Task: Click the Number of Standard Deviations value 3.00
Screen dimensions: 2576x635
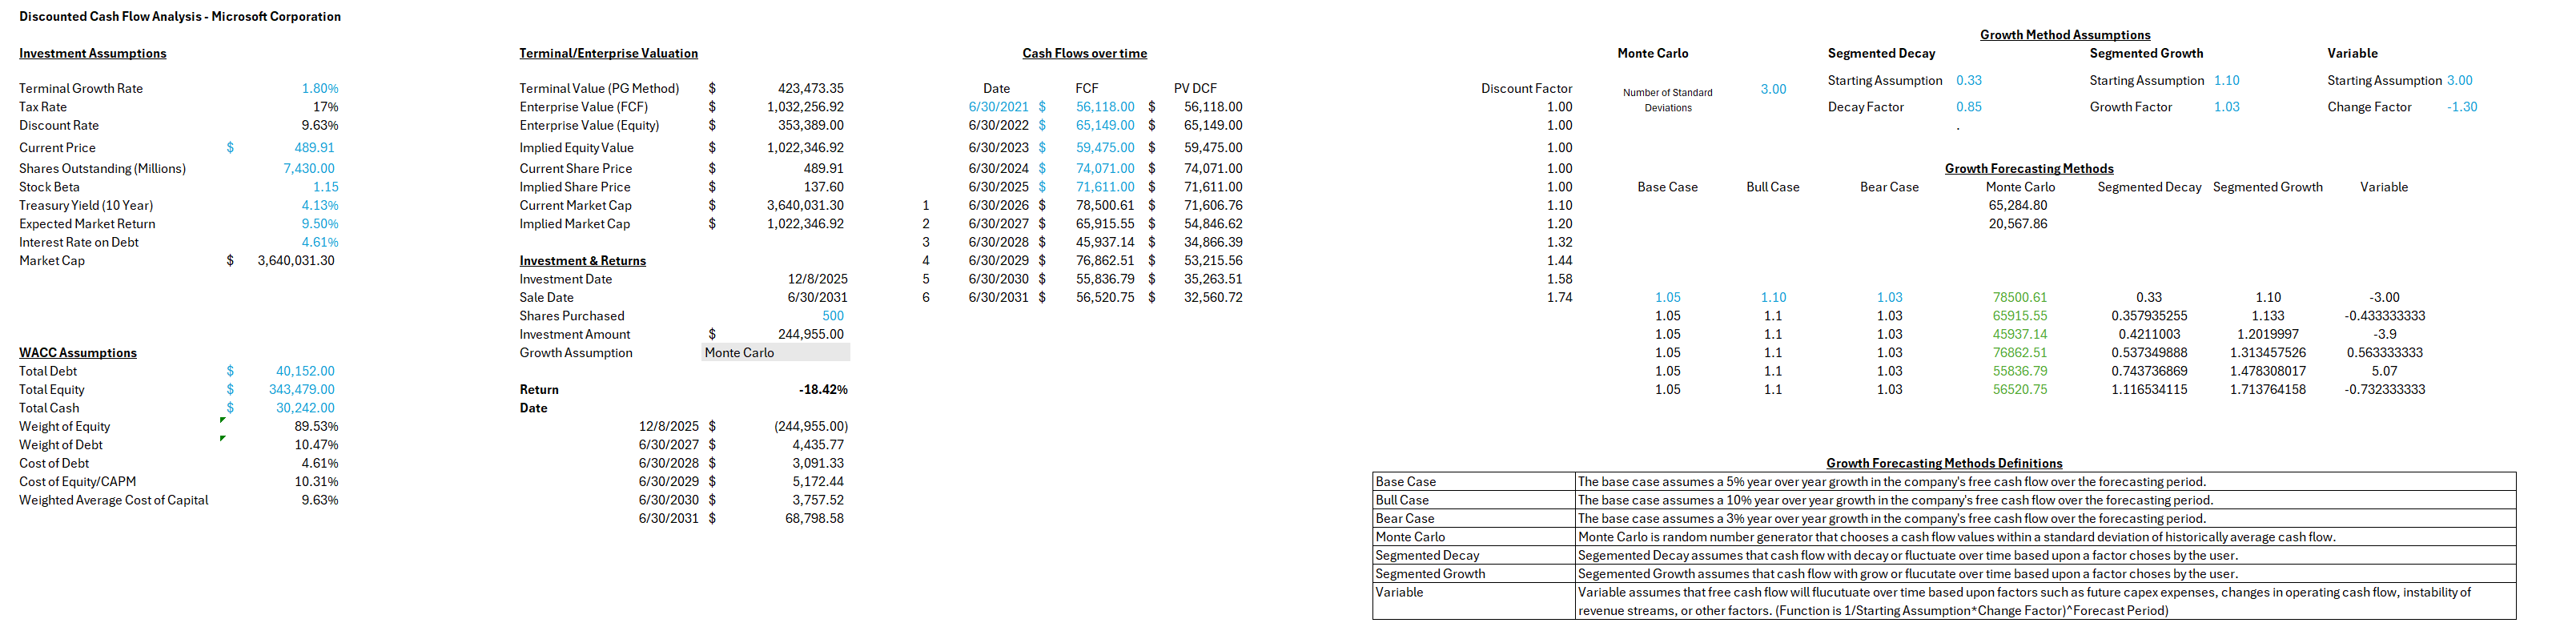Action: click(1773, 89)
